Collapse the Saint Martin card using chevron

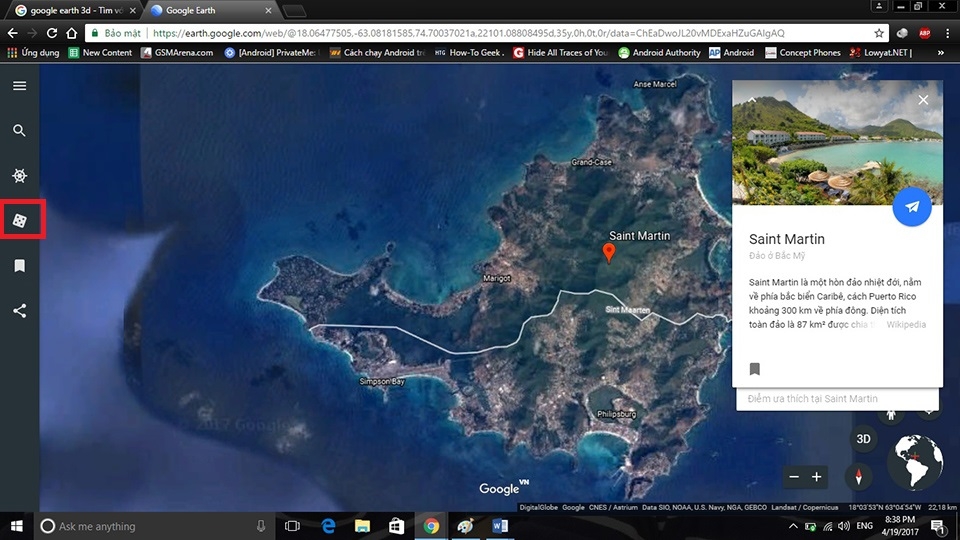[752, 100]
